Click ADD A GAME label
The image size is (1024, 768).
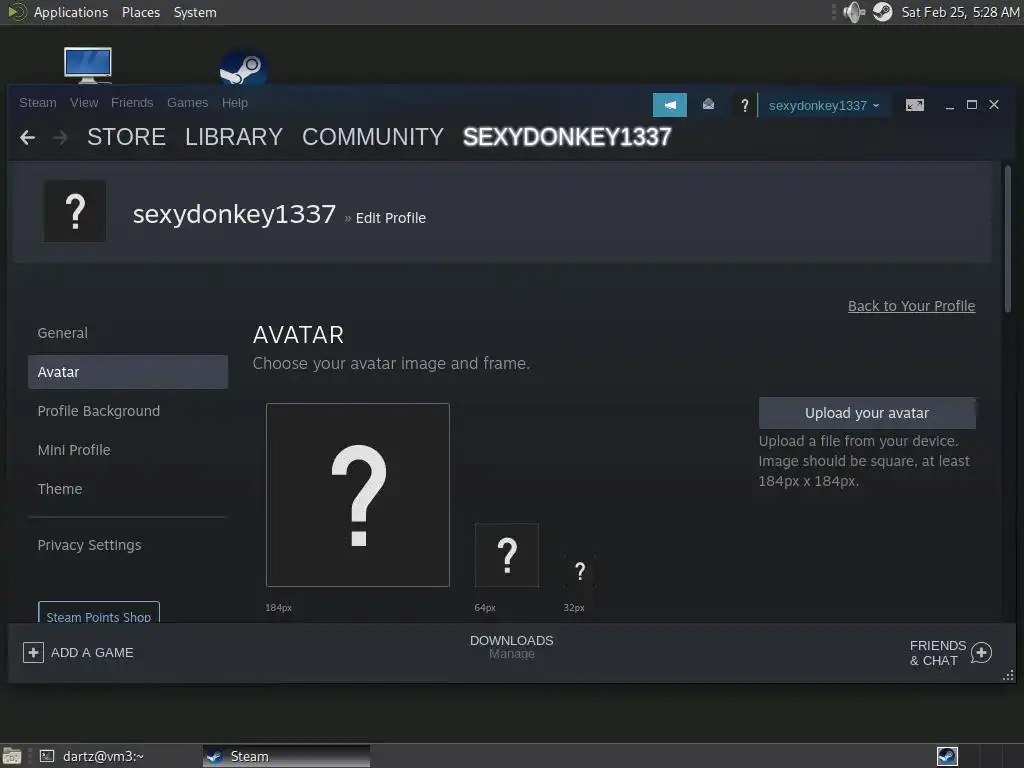[92, 652]
